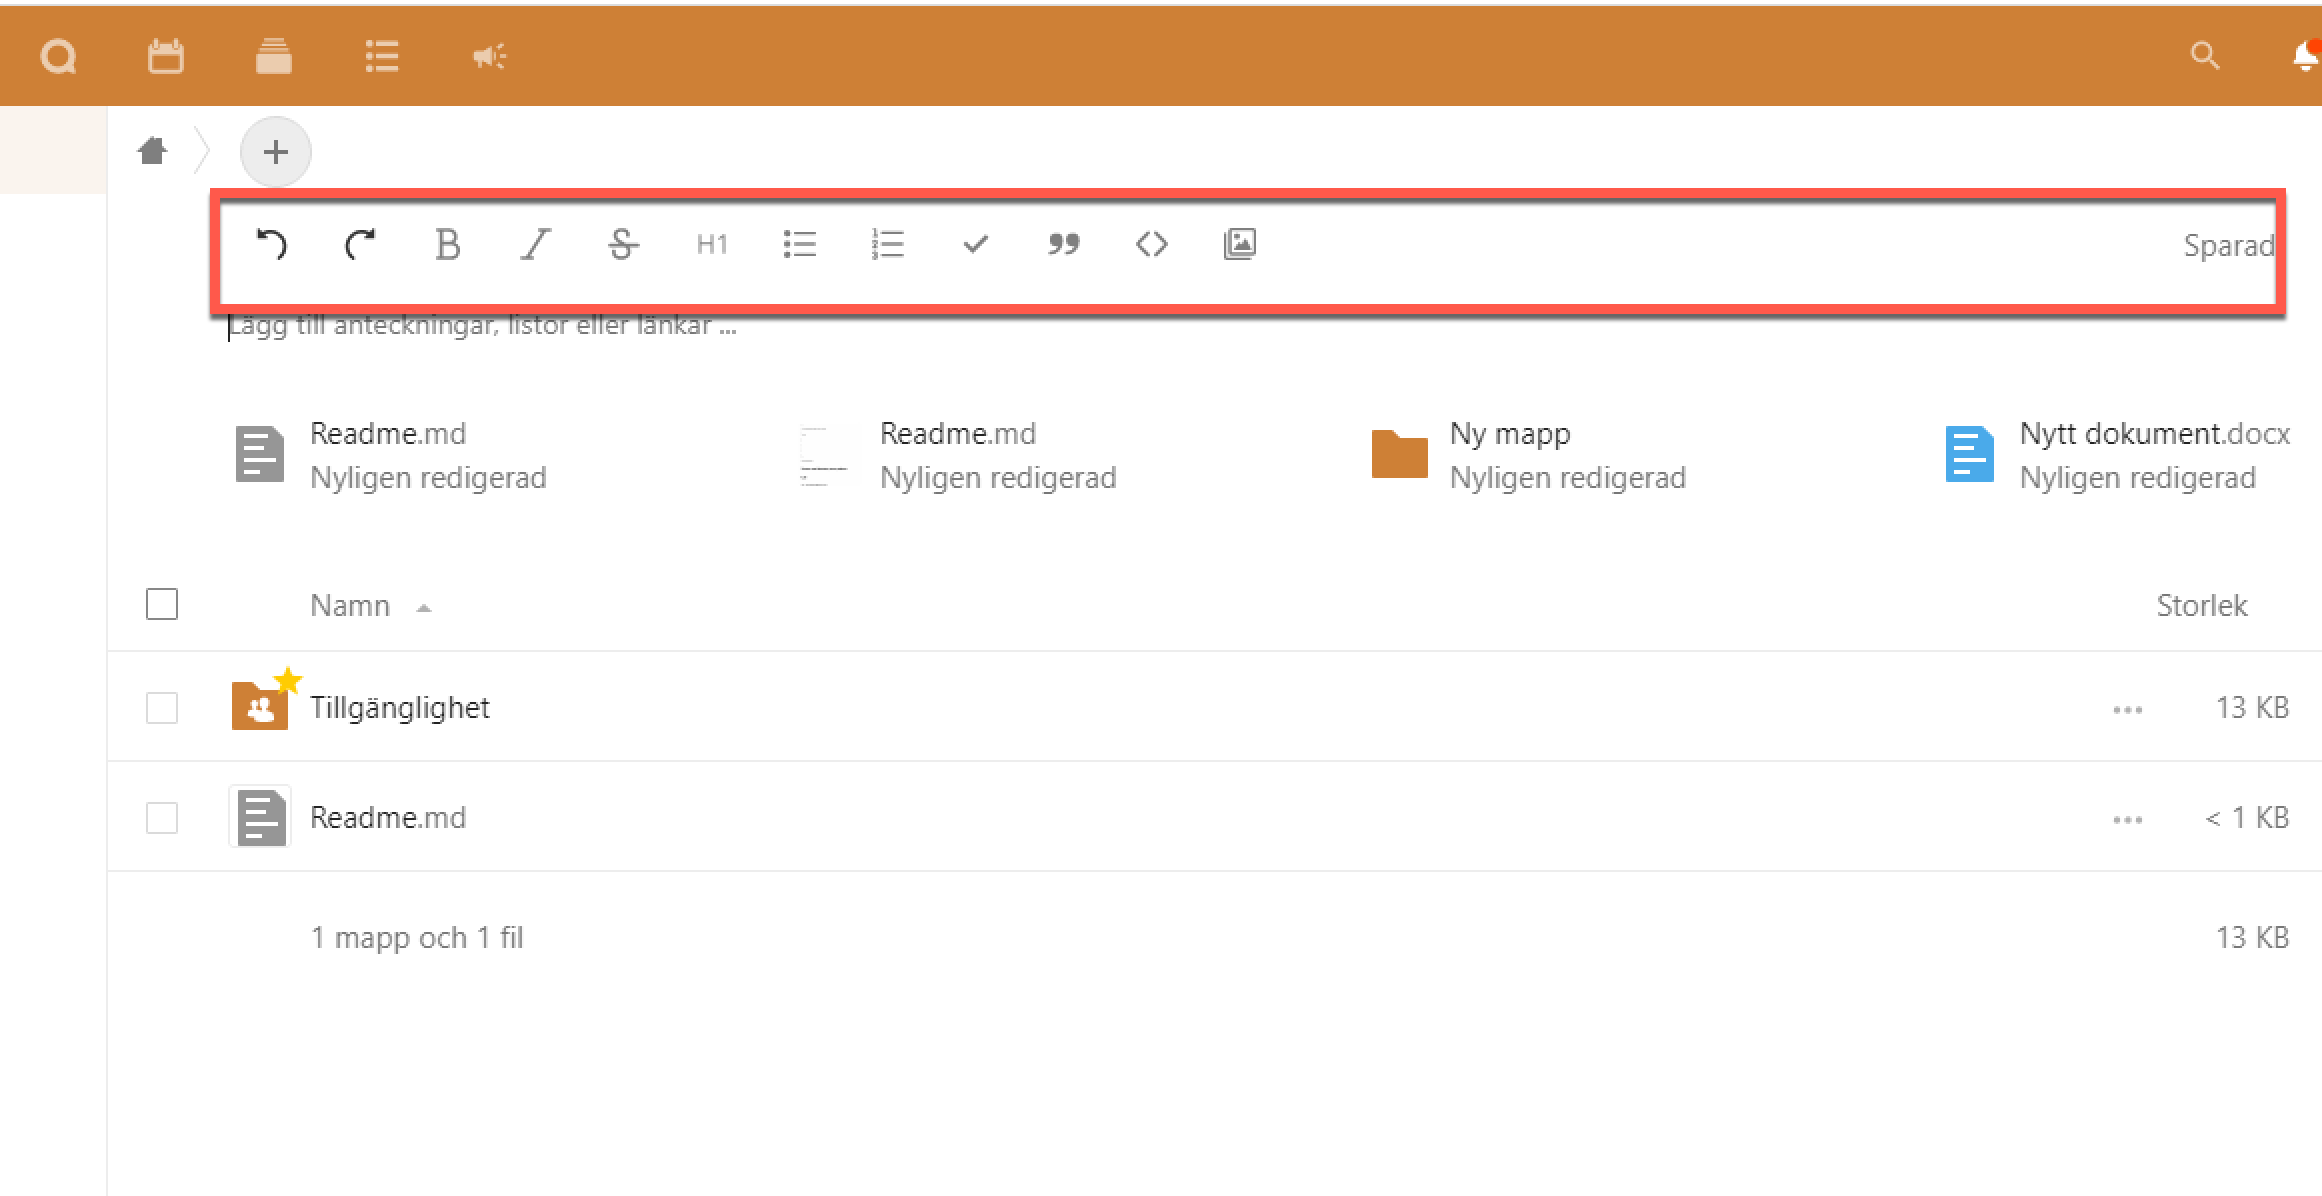Click the '1 mapp och 1 fil' summary

coord(417,938)
